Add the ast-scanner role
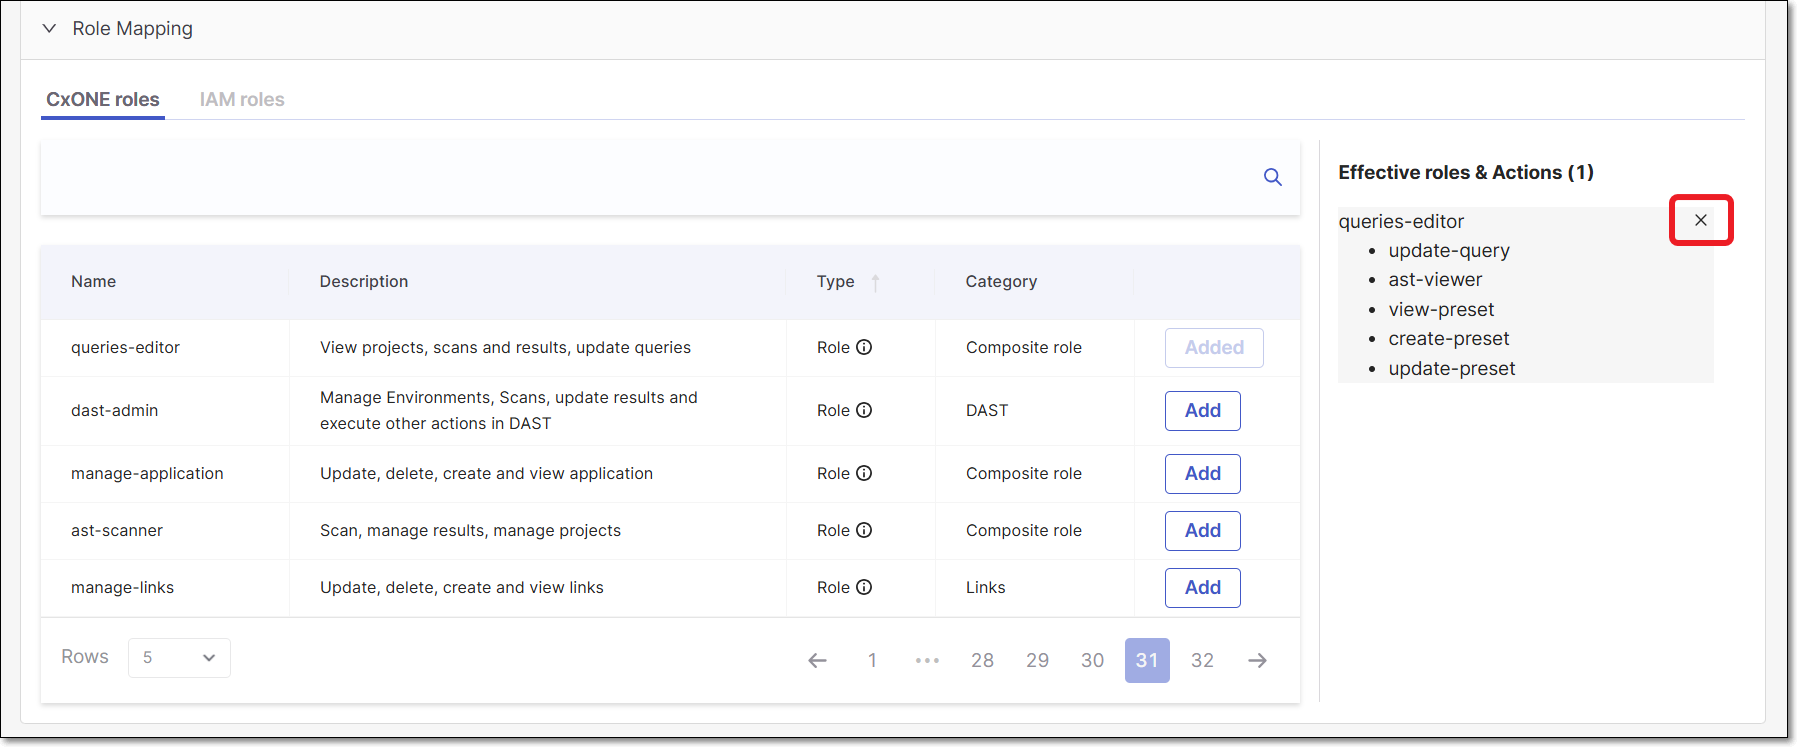This screenshot has width=1797, height=747. [x=1203, y=531]
